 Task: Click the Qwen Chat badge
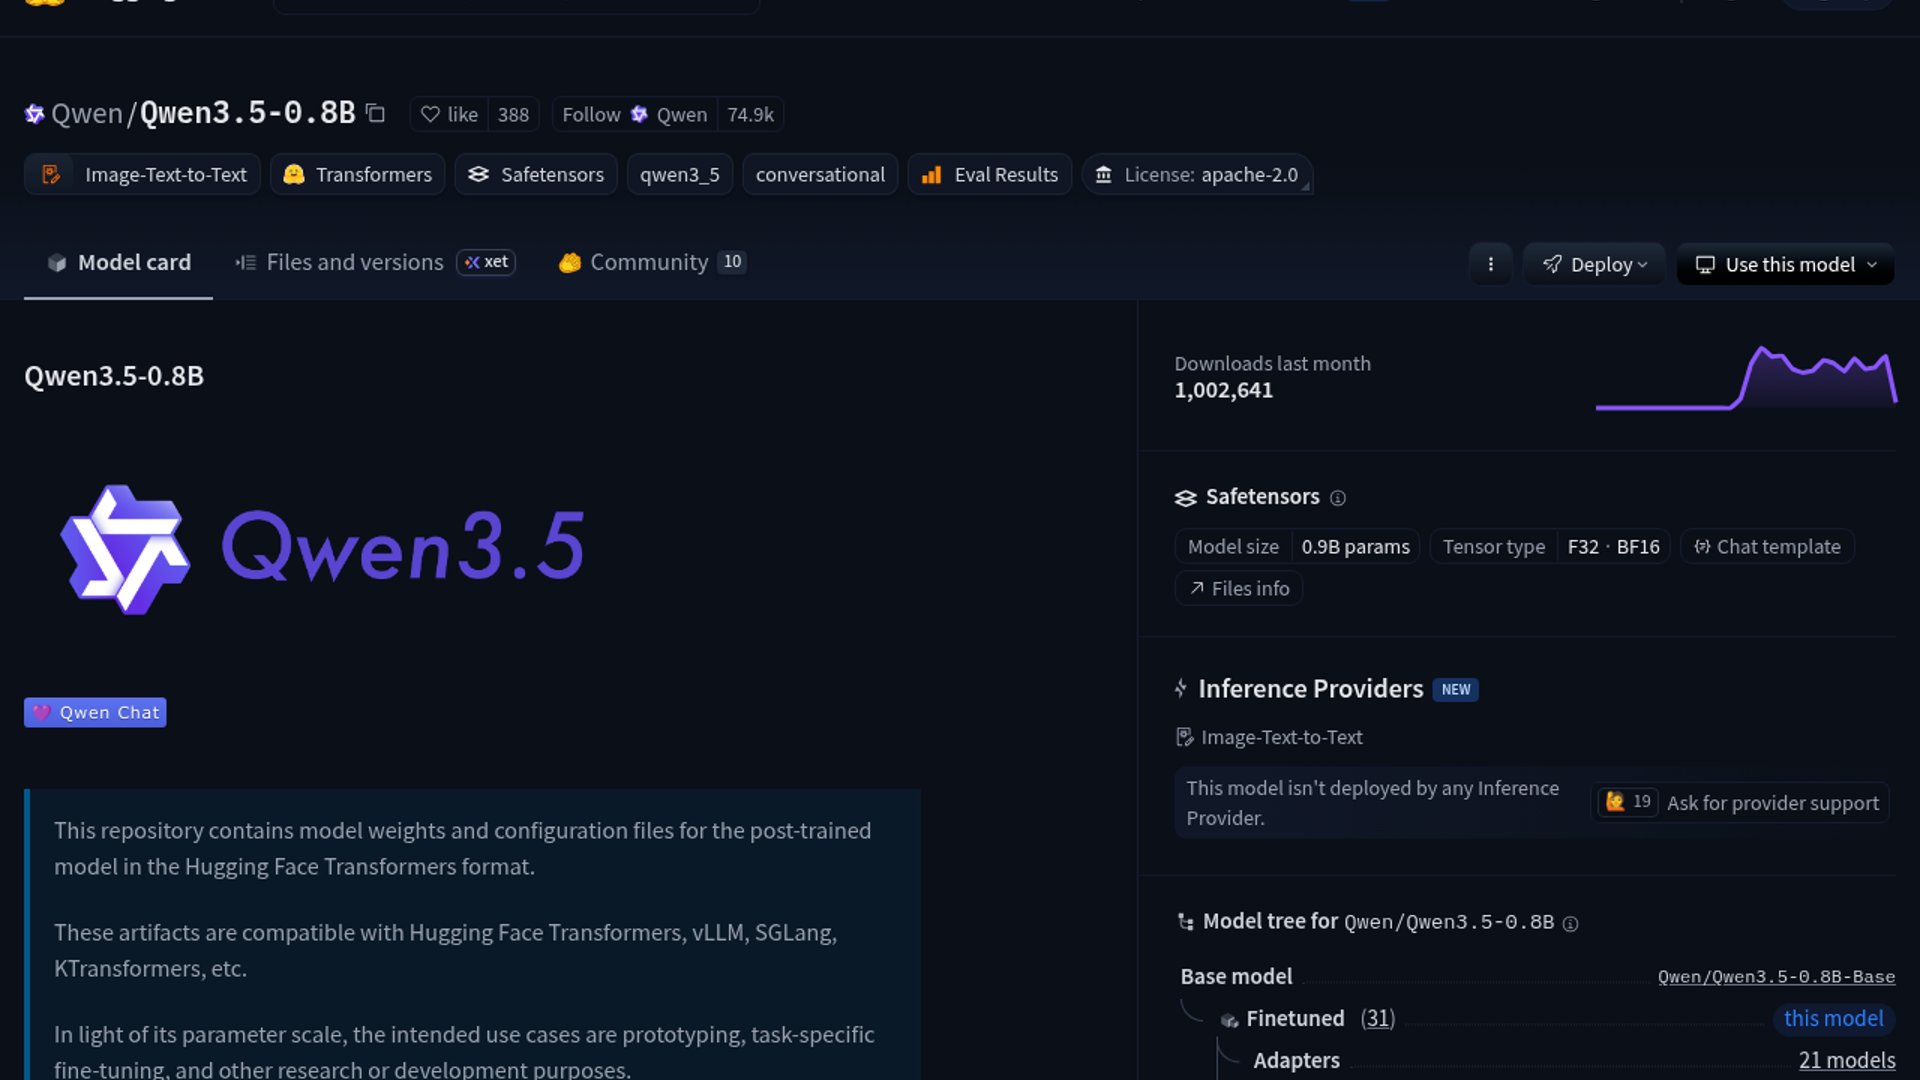coord(95,713)
